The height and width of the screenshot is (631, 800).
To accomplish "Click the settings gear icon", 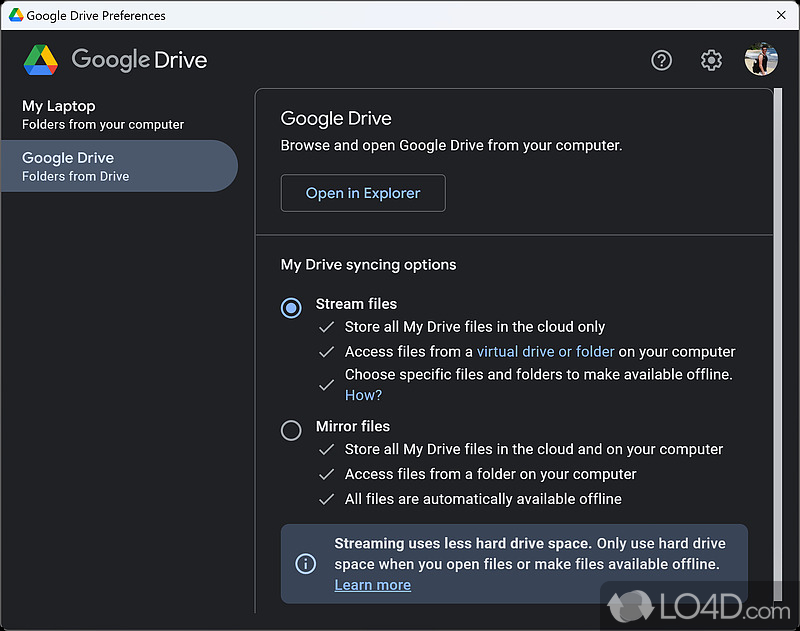I will click(x=711, y=60).
